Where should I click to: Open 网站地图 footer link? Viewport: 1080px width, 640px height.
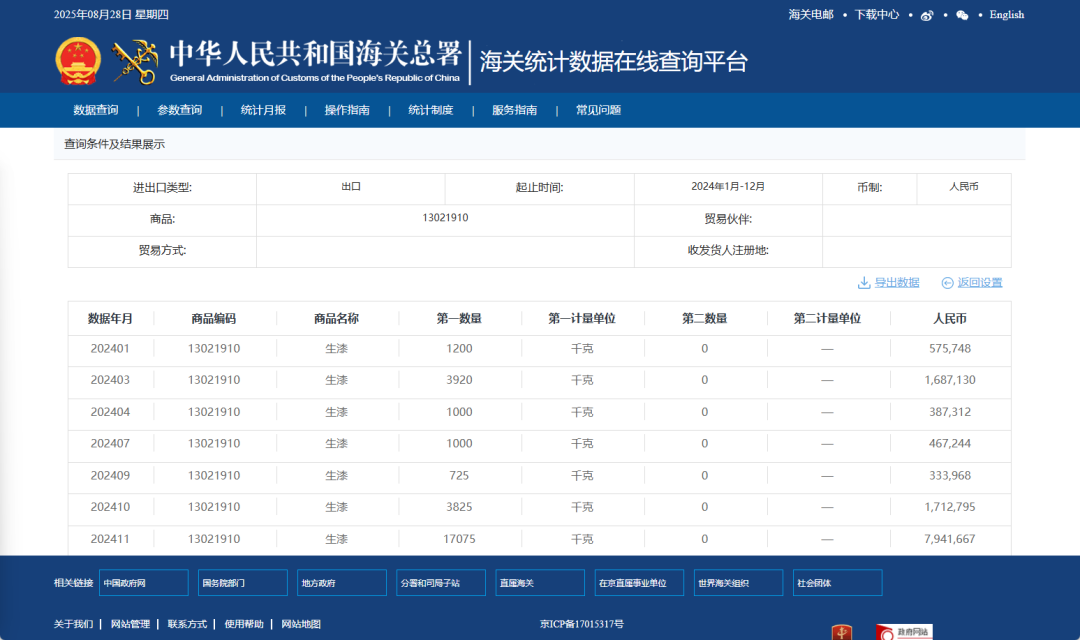301,624
